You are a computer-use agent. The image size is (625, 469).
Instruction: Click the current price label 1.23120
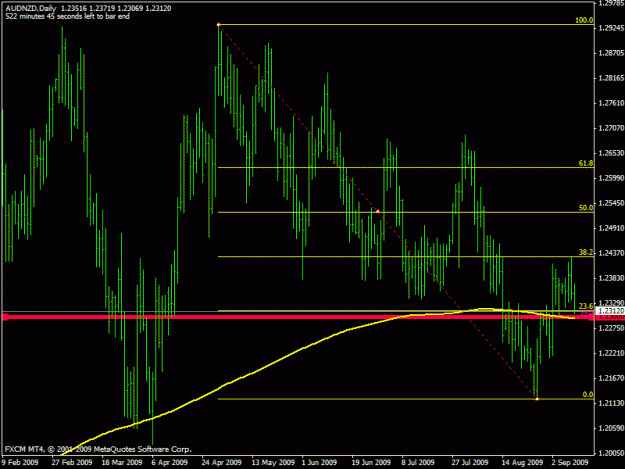610,311
